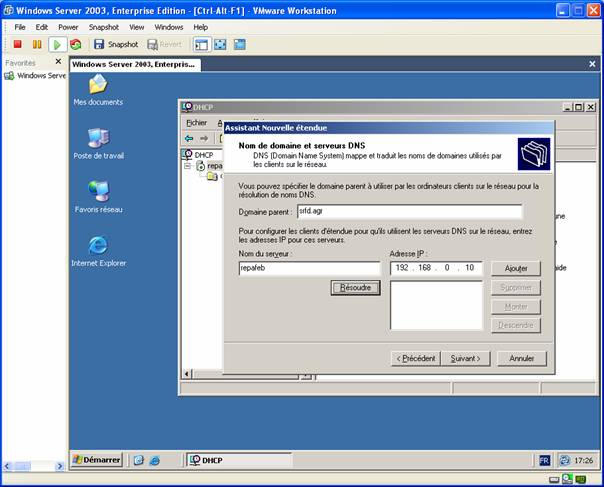This screenshot has width=604, height=487.
Task: Open the VMware Windows menu
Action: point(169,27)
